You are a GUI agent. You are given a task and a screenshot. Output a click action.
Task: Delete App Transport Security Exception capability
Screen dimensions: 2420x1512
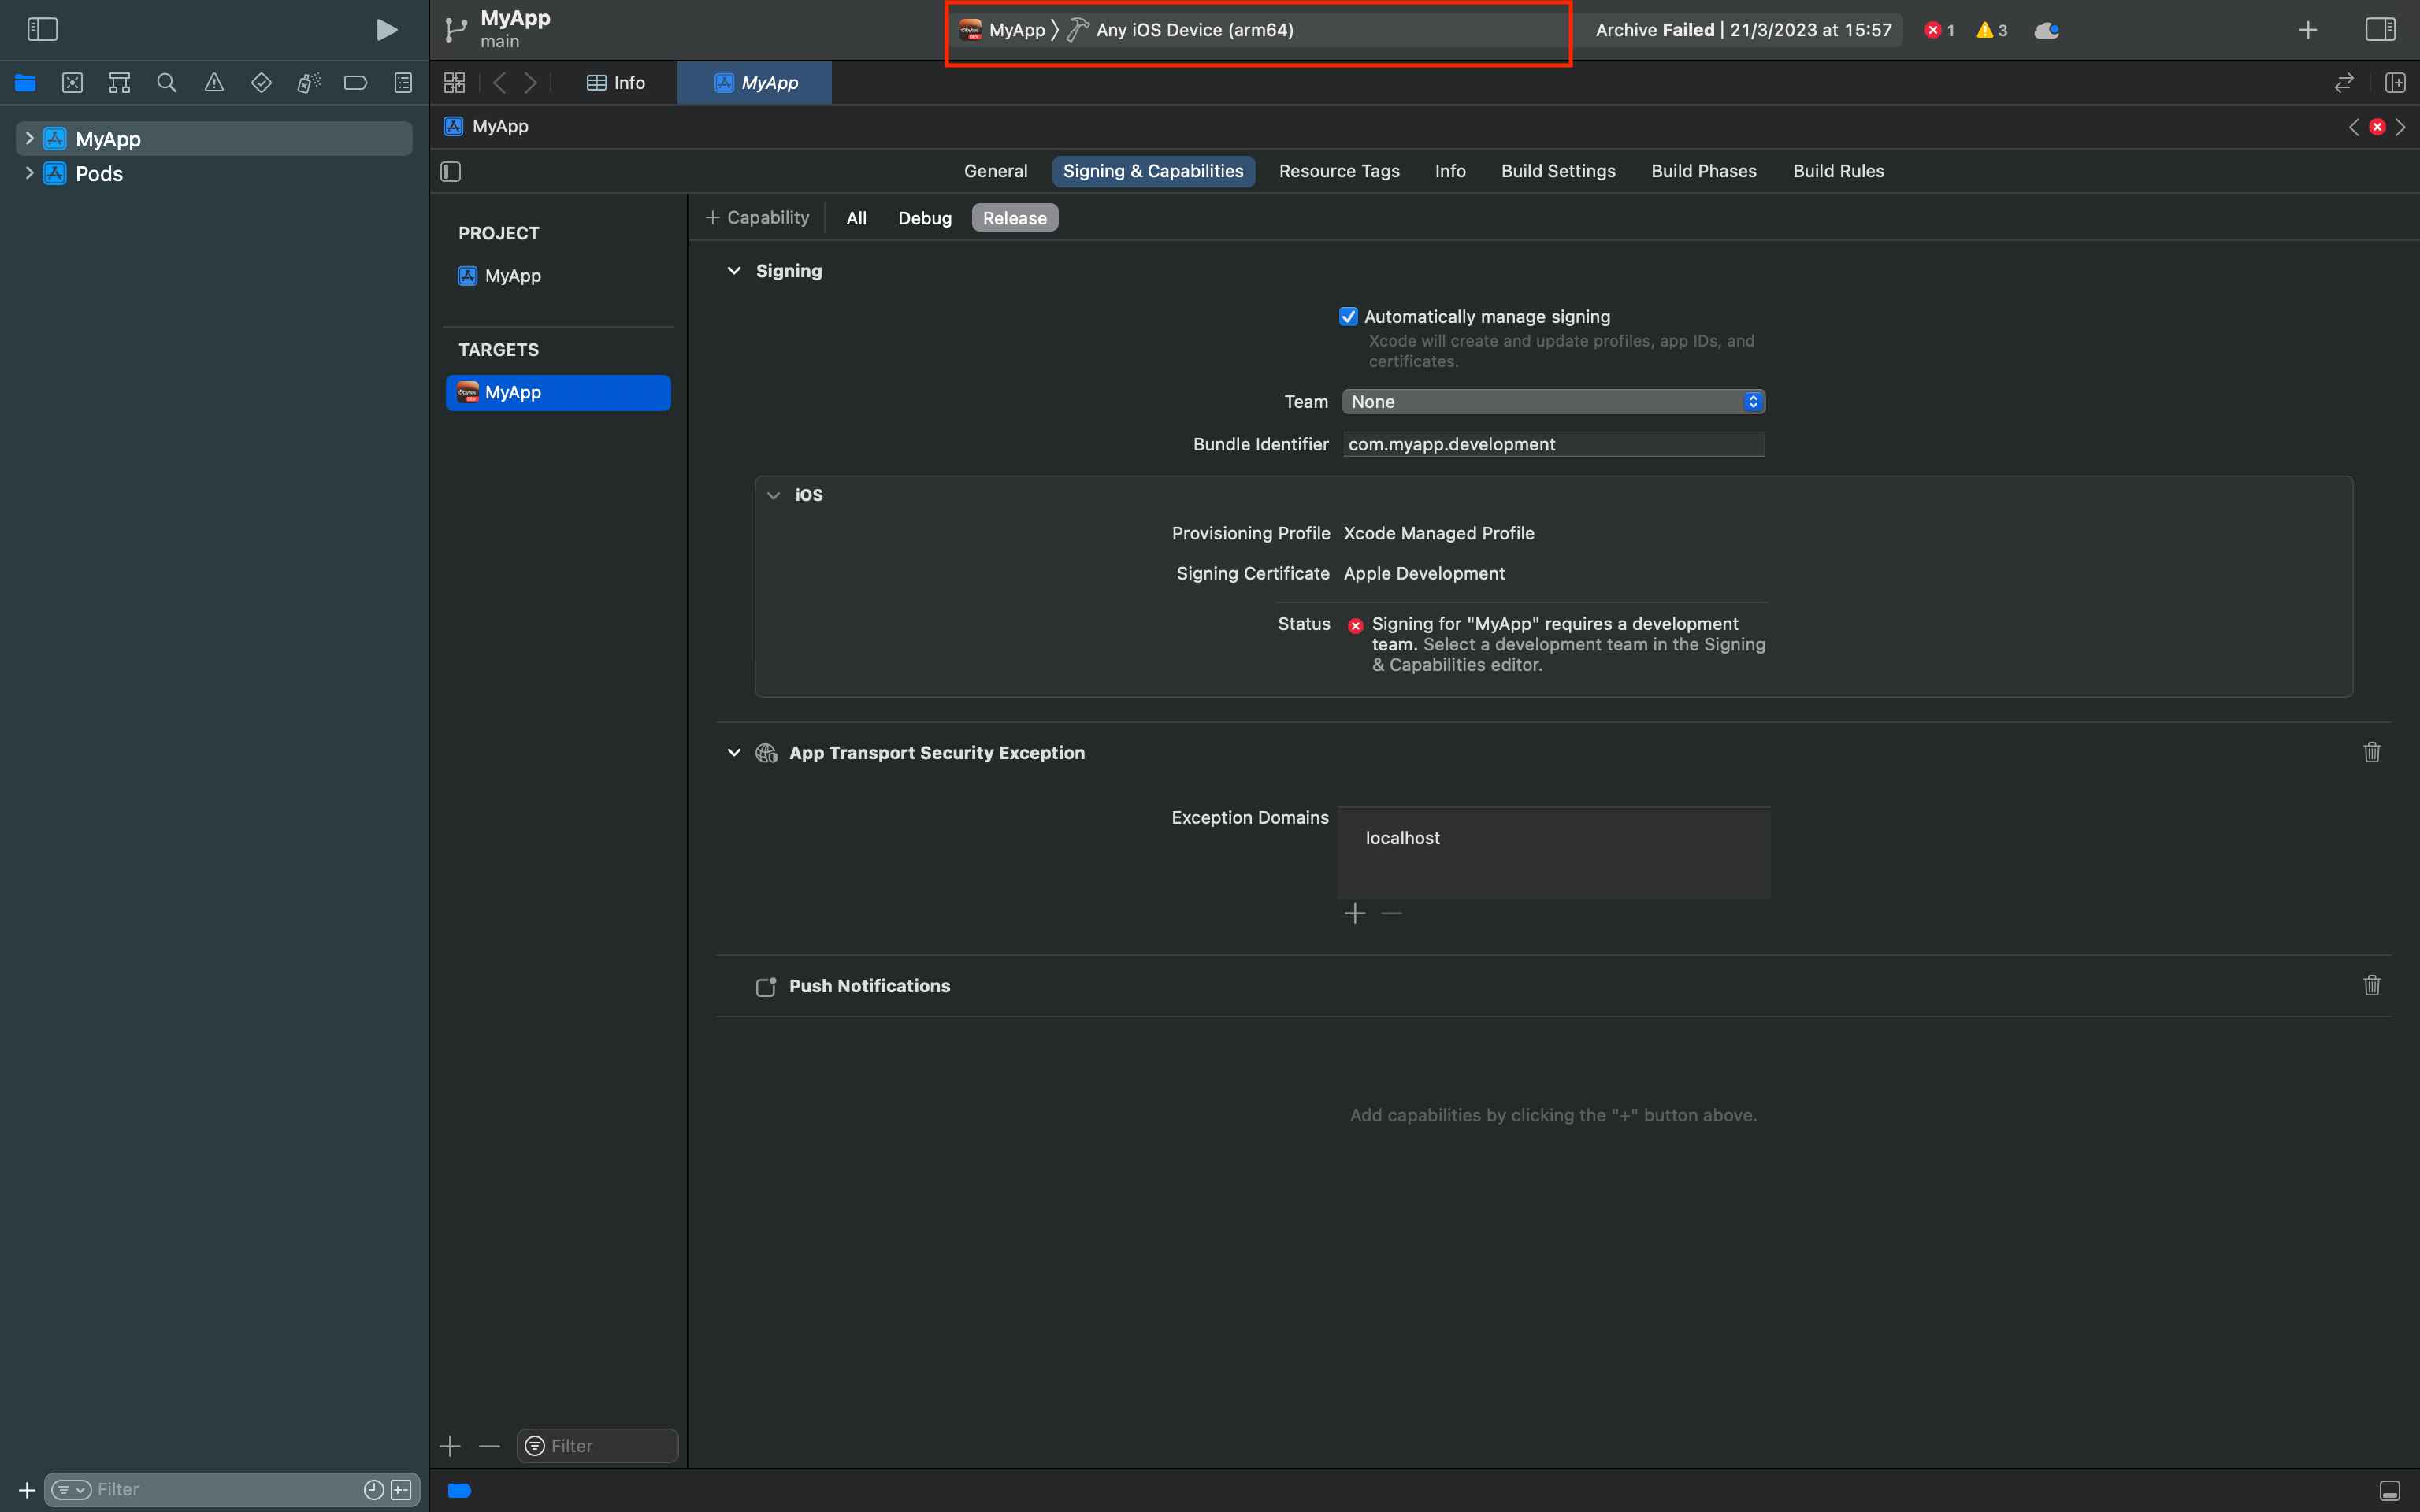pyautogui.click(x=2372, y=752)
